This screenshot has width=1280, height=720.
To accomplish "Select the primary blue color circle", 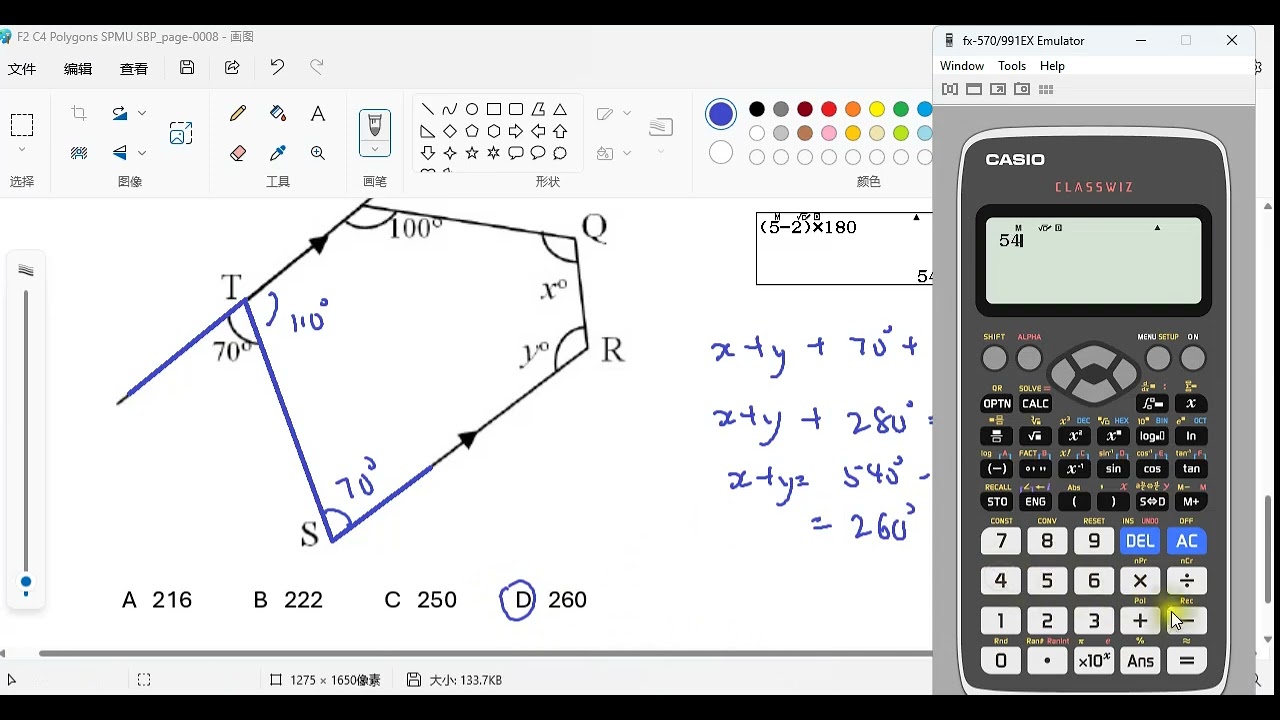I will pyautogui.click(x=721, y=114).
